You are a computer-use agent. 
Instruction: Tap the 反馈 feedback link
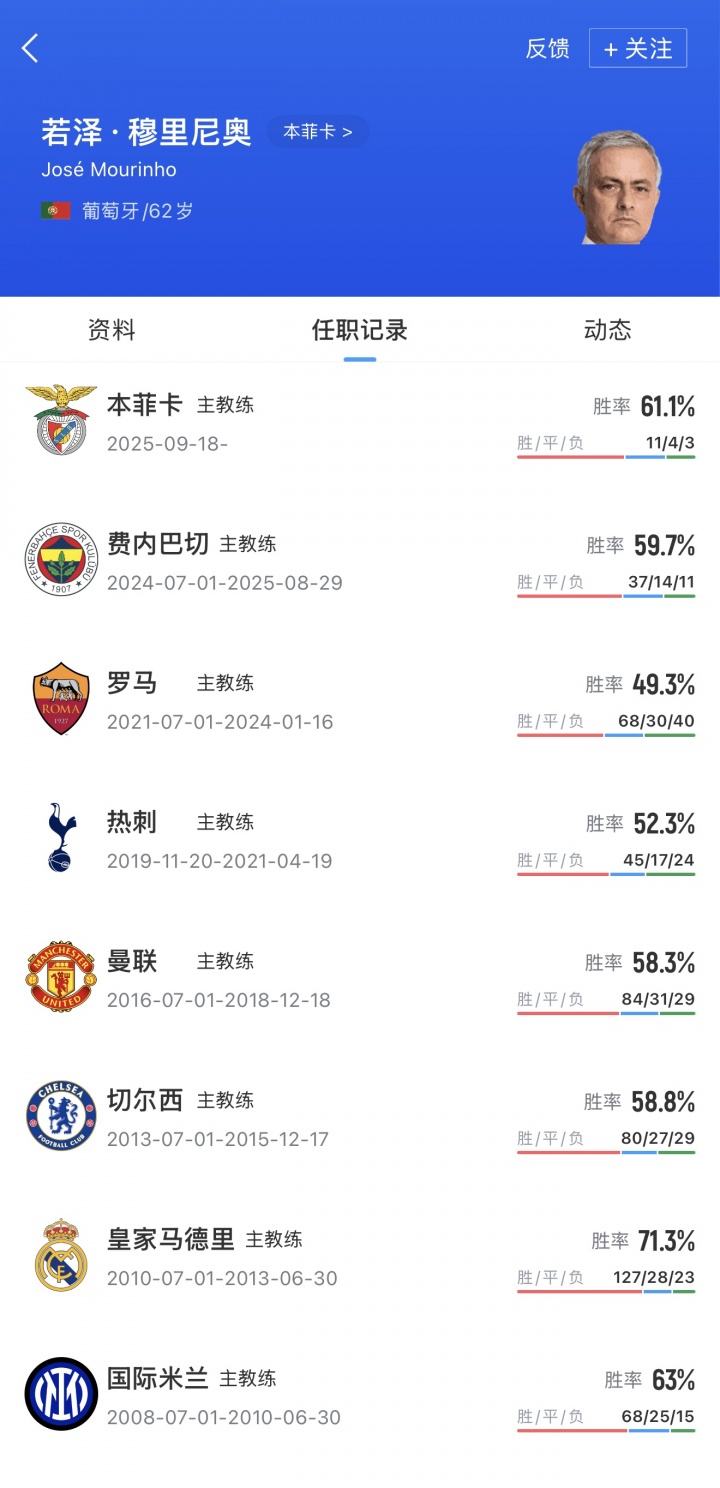tap(547, 49)
